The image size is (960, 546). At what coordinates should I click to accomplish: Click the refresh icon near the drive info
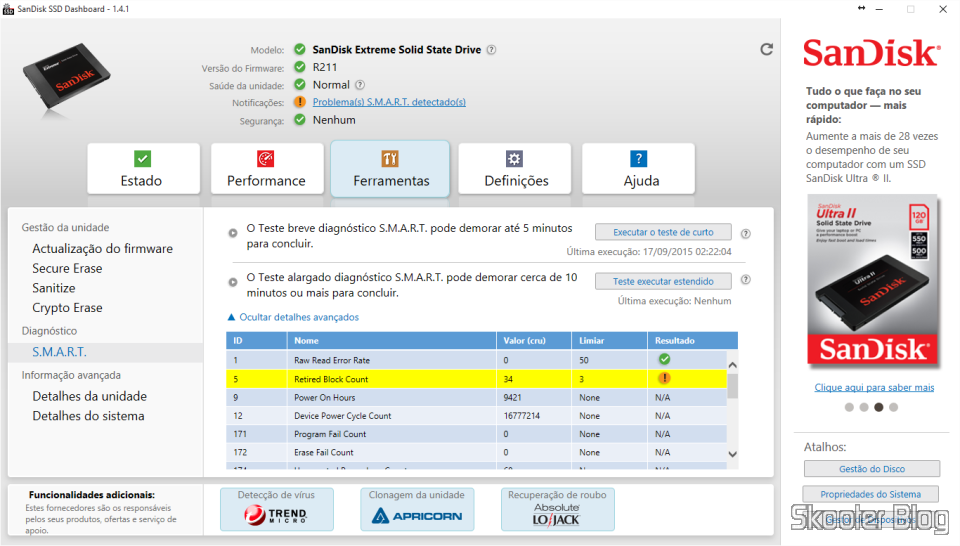pos(767,50)
